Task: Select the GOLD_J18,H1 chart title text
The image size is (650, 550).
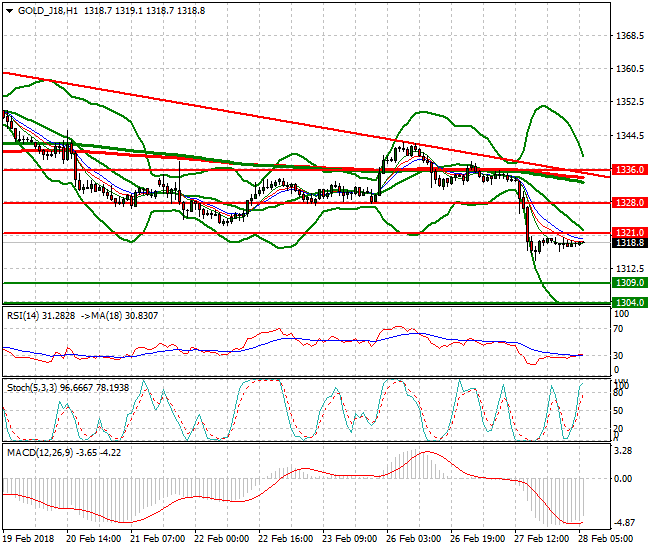Action: pyautogui.click(x=48, y=9)
